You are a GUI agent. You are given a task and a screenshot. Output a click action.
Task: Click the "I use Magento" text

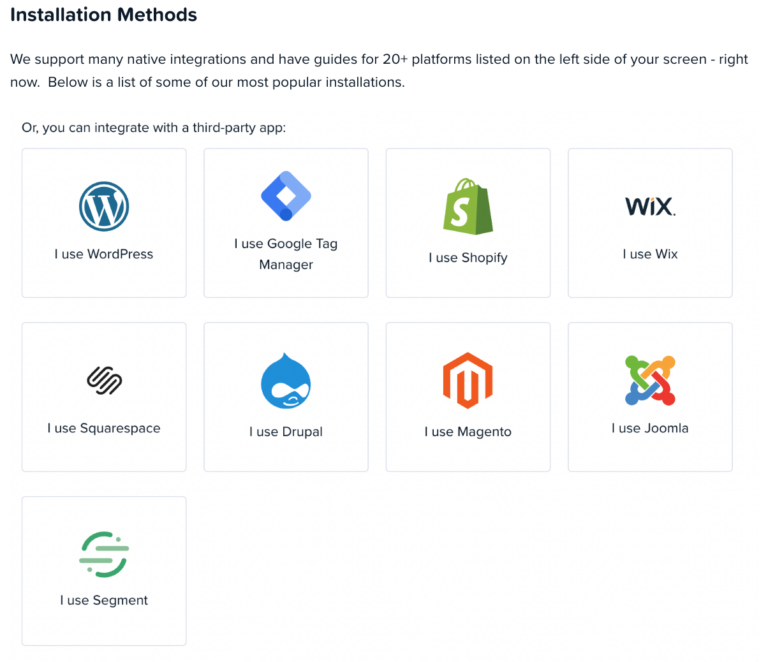468,432
